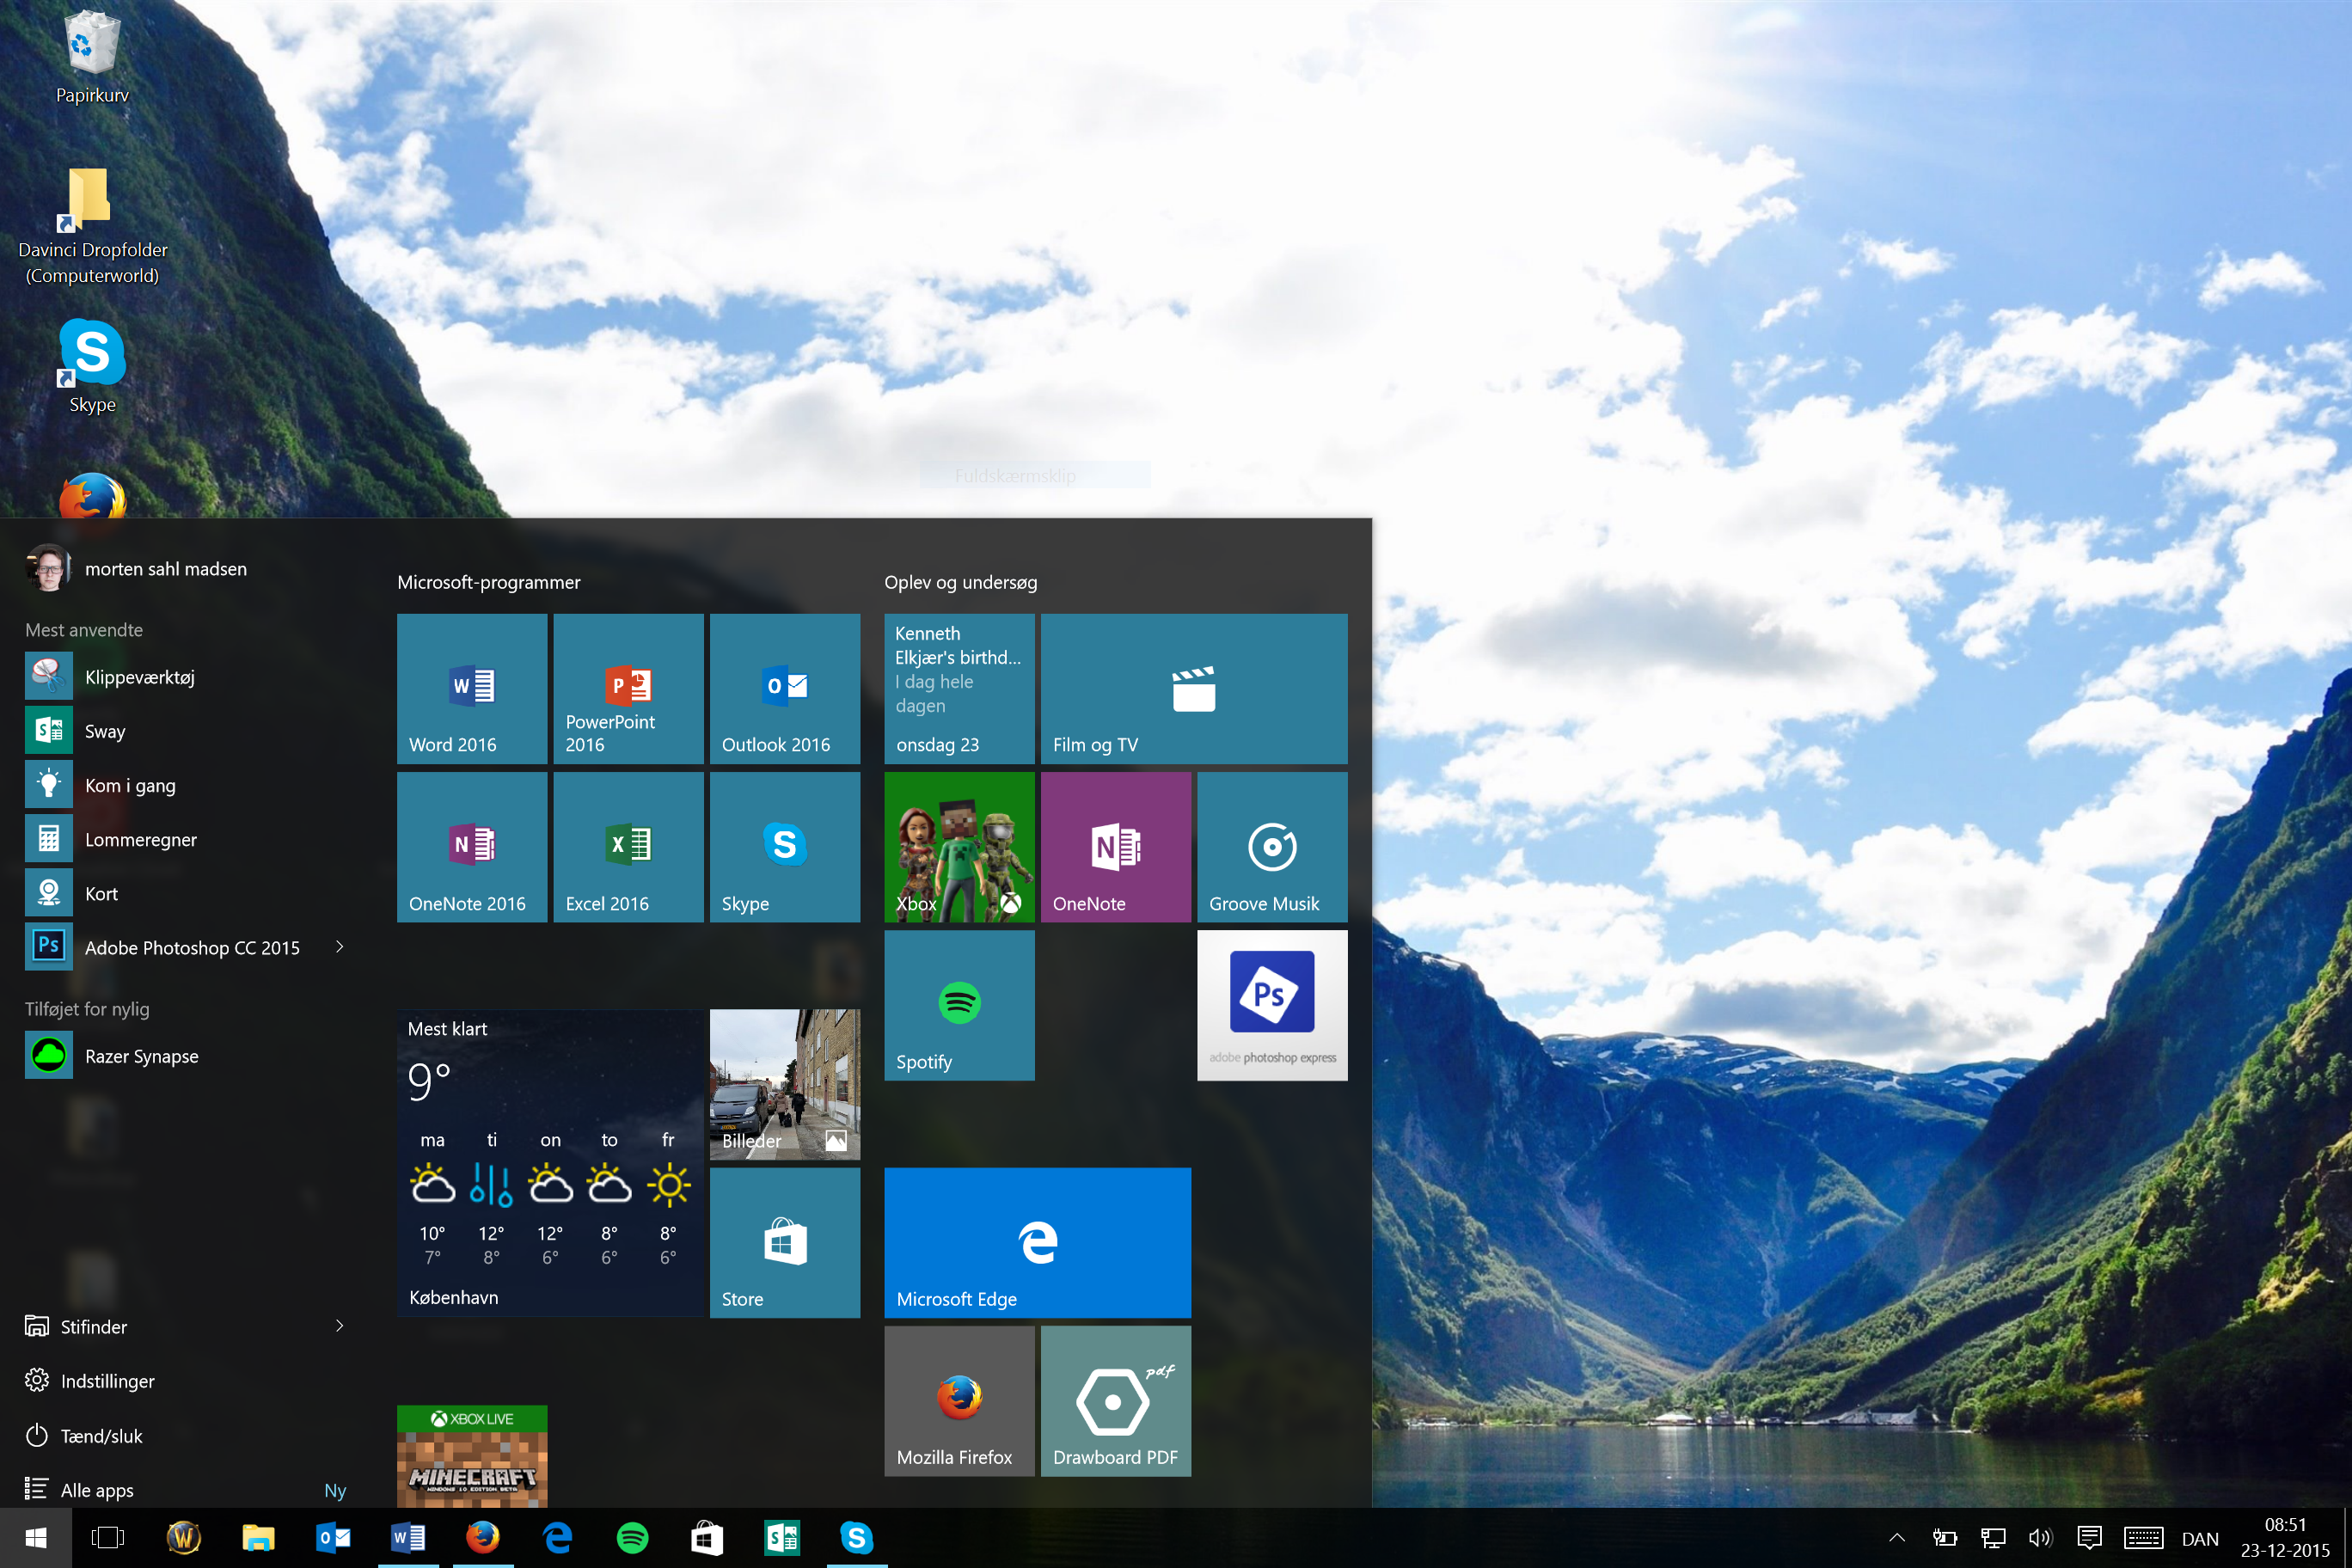Open the Alle apps list
This screenshot has height=1568, width=2352.
tap(96, 1490)
